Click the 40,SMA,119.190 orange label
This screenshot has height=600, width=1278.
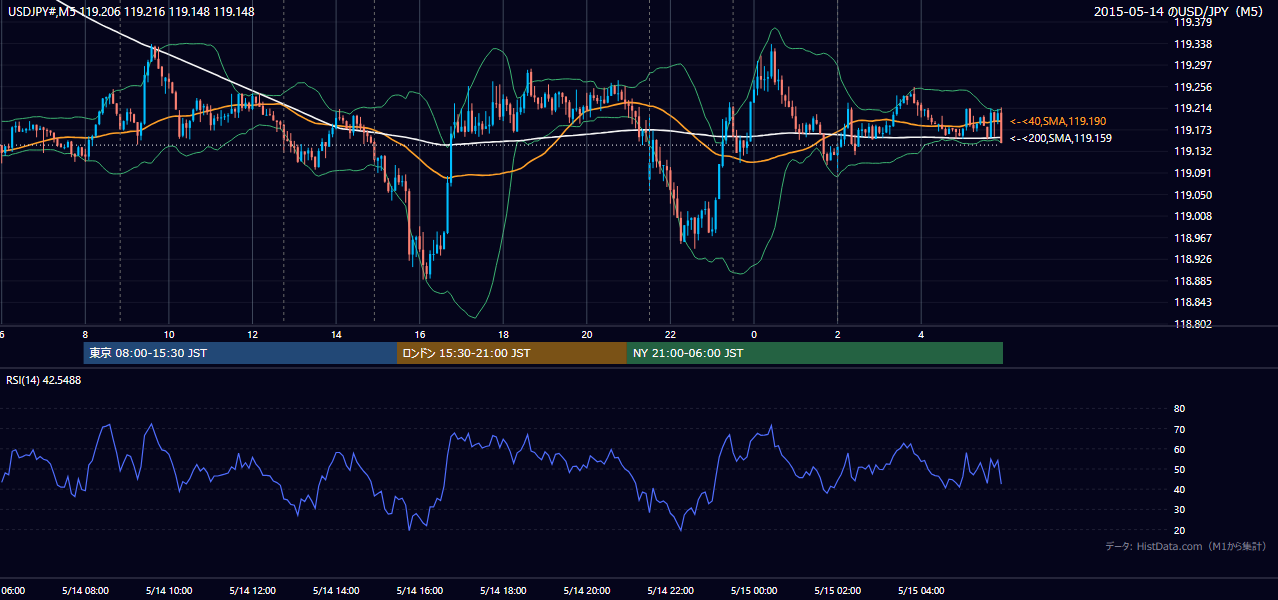click(x=1058, y=121)
